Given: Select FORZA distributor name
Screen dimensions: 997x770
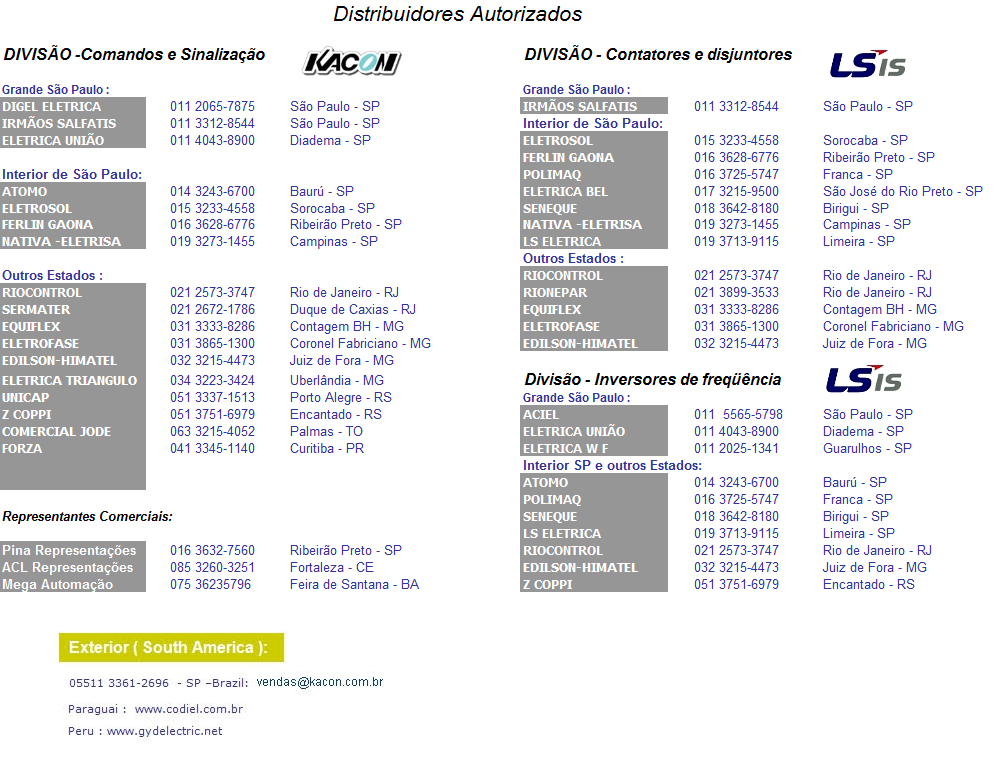Looking at the screenshot, I should 22,448.
